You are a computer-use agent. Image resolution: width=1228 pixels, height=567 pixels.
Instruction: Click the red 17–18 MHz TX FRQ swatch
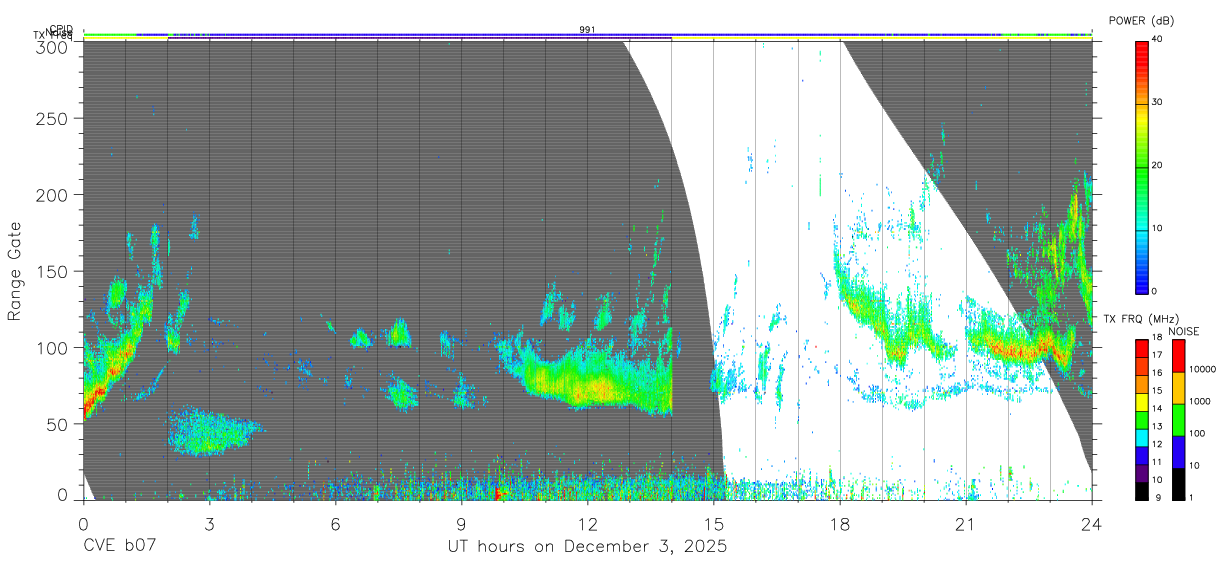1141,347
